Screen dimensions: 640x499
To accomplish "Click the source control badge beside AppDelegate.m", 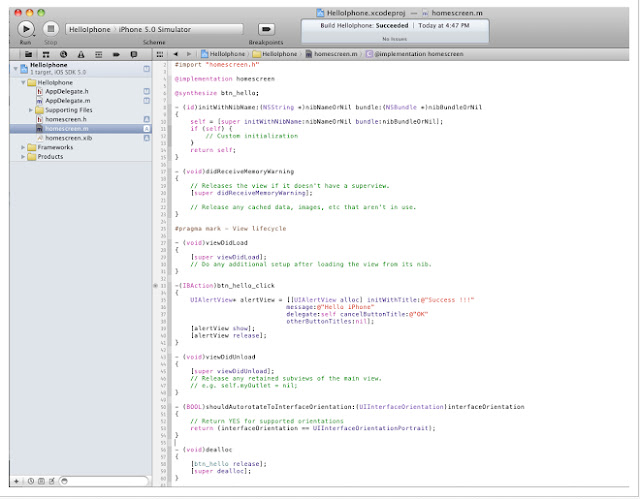I will [x=147, y=101].
